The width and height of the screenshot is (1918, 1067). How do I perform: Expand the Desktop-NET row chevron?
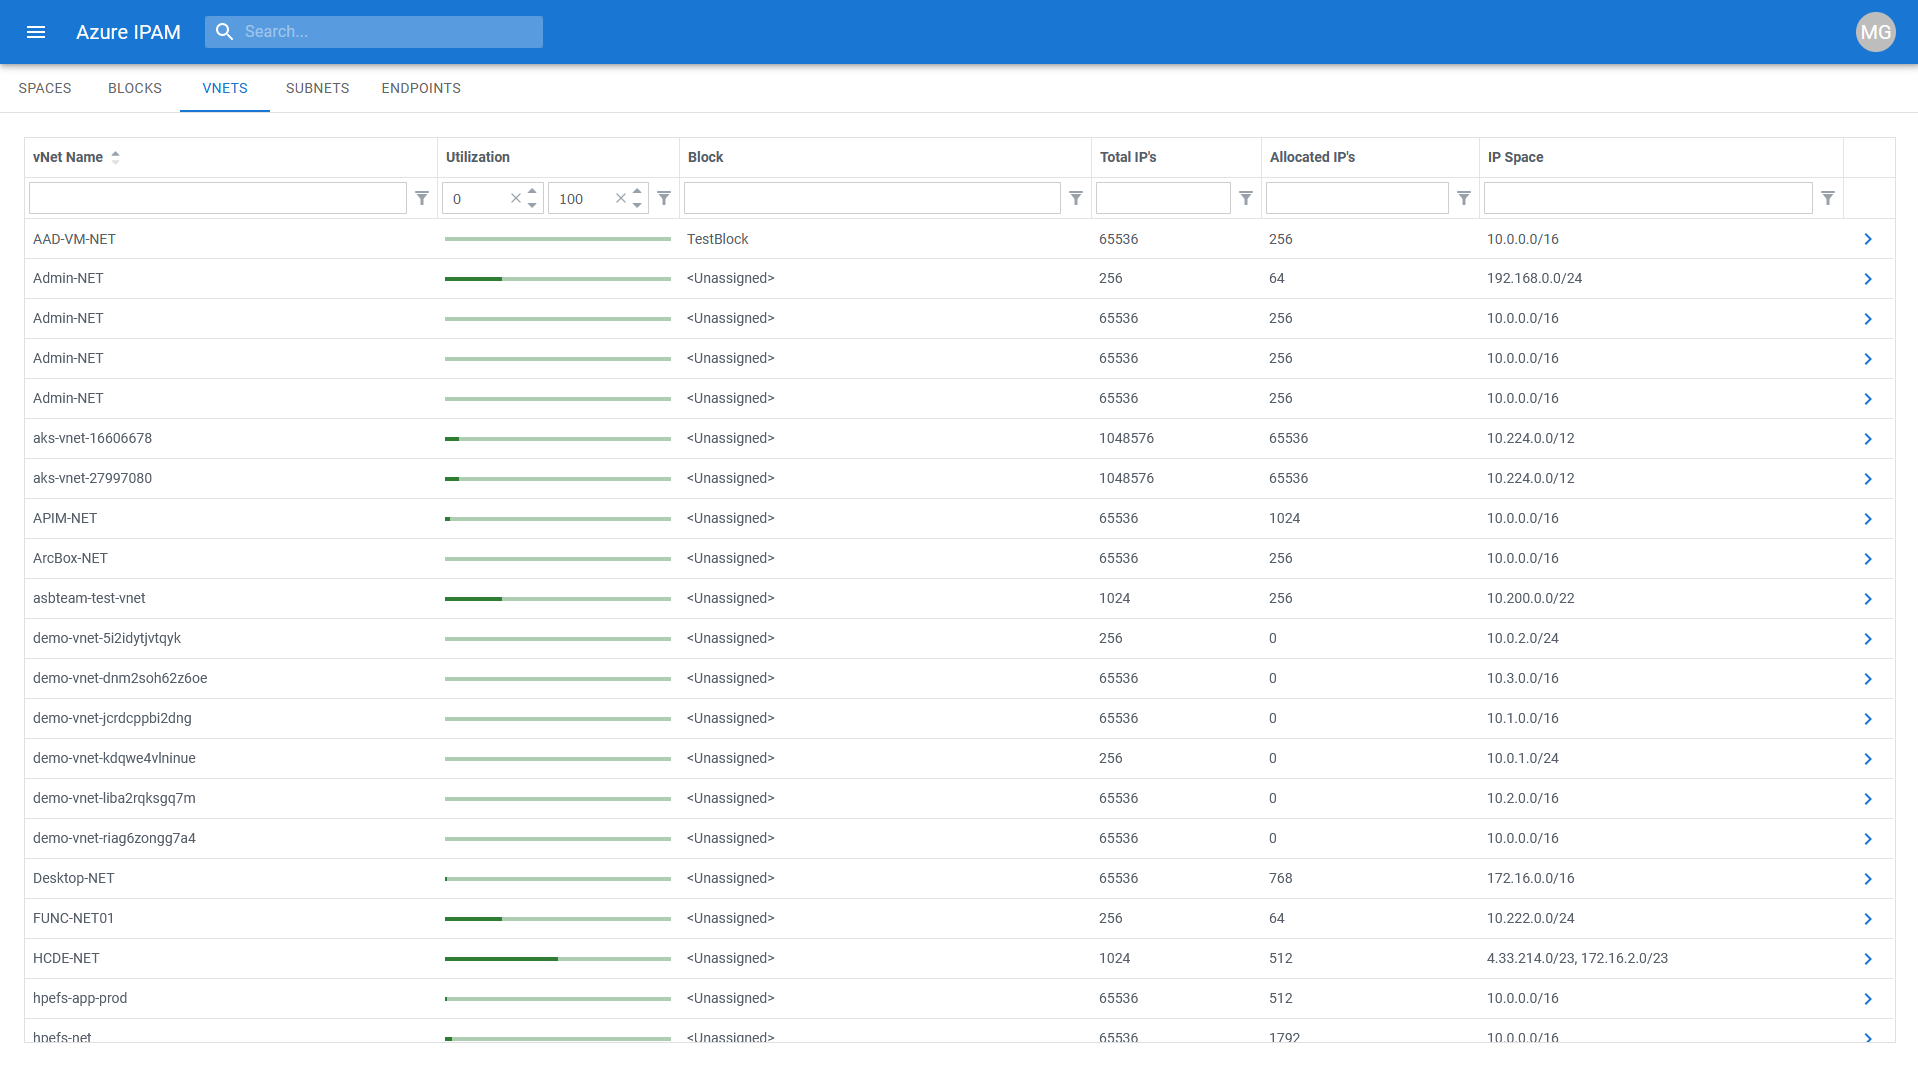[1868, 879]
